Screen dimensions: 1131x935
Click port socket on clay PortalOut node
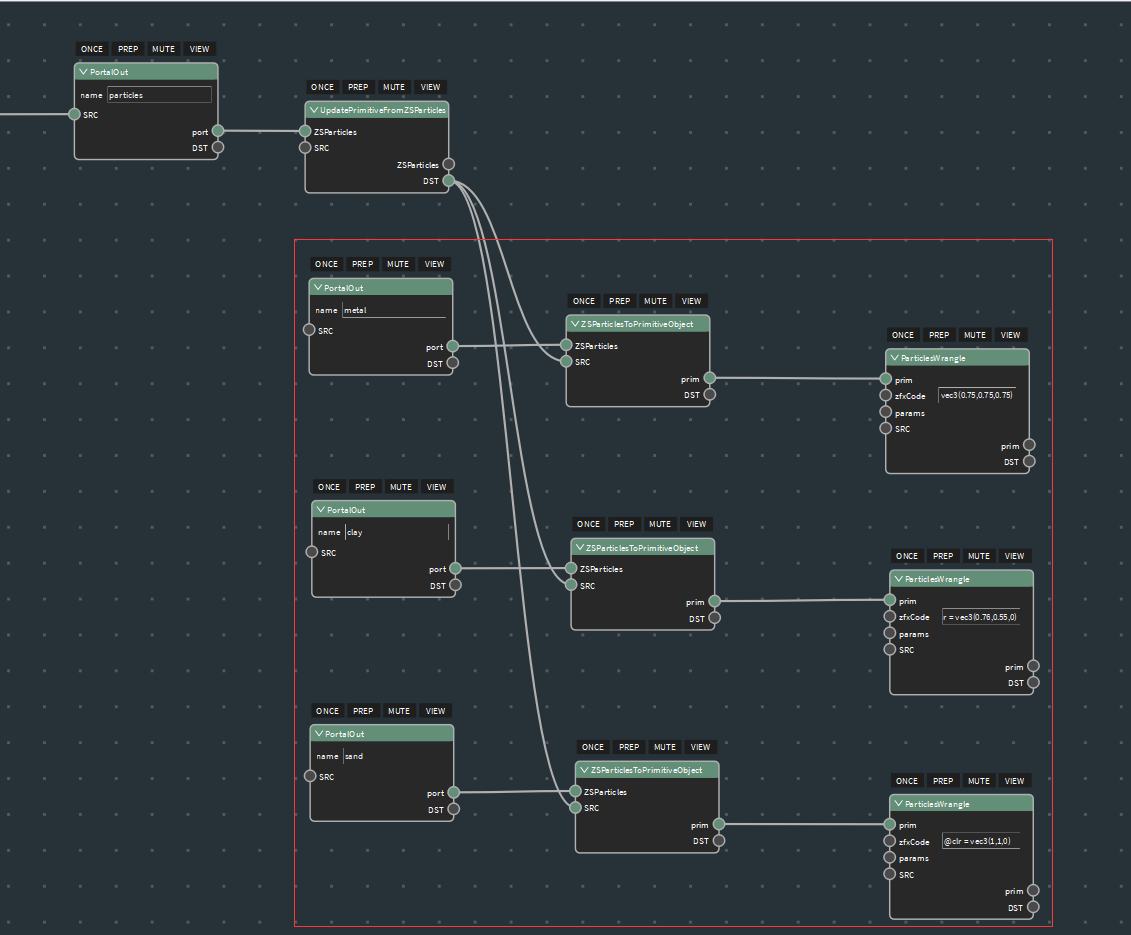point(456,569)
